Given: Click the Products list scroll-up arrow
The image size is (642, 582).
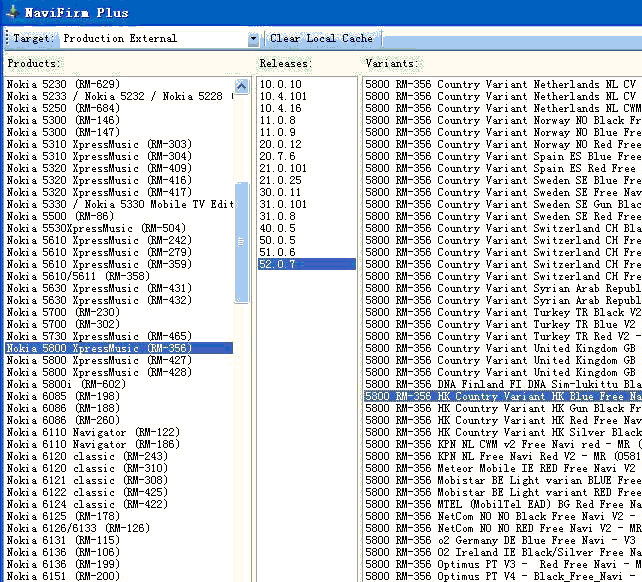Looking at the screenshot, I should pyautogui.click(x=241, y=84).
